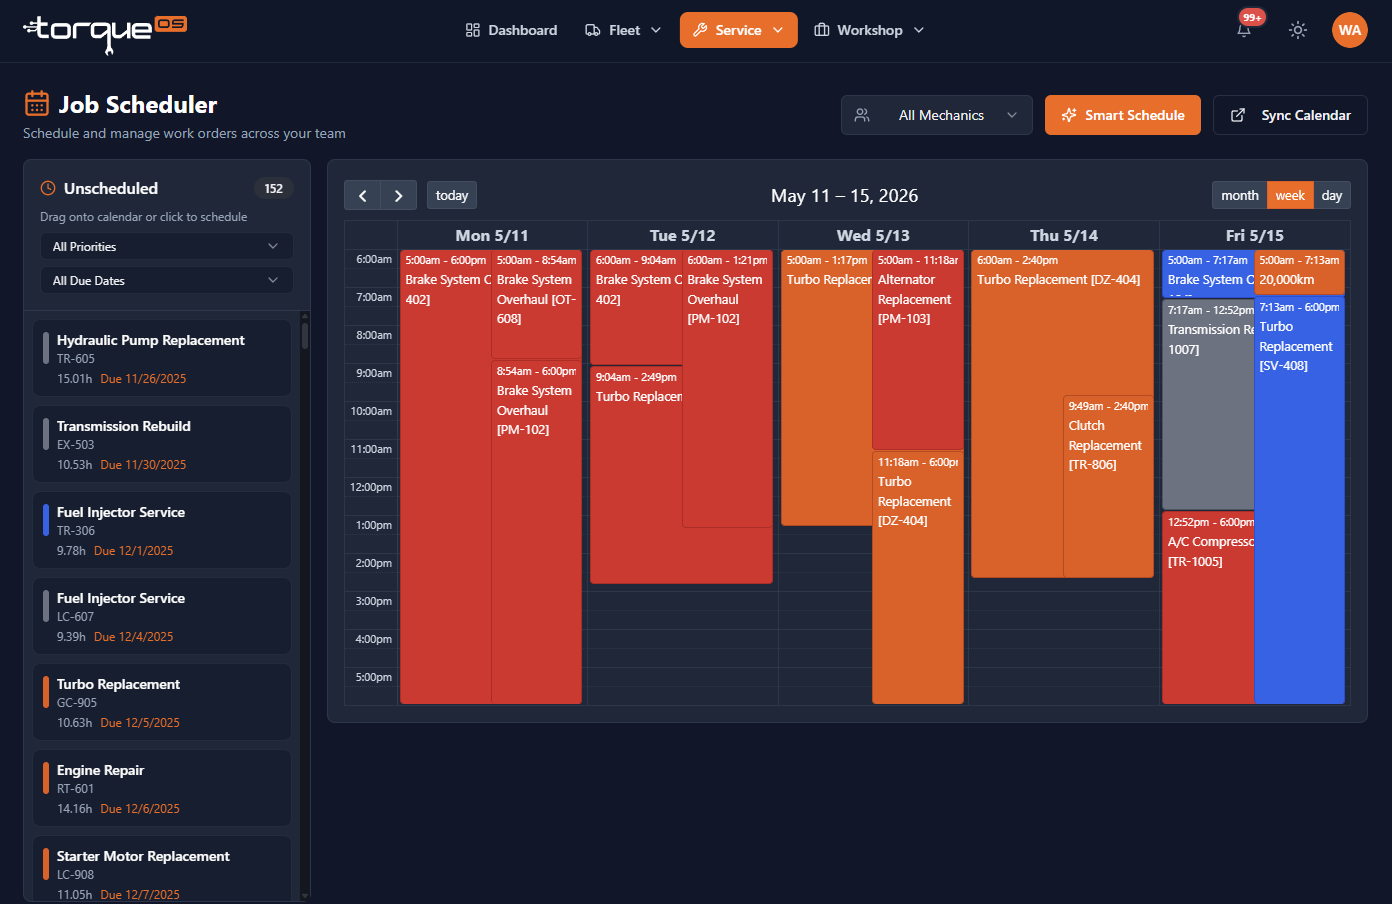Open Thursday Clutch Replacement TR-806 event

click(1108, 487)
